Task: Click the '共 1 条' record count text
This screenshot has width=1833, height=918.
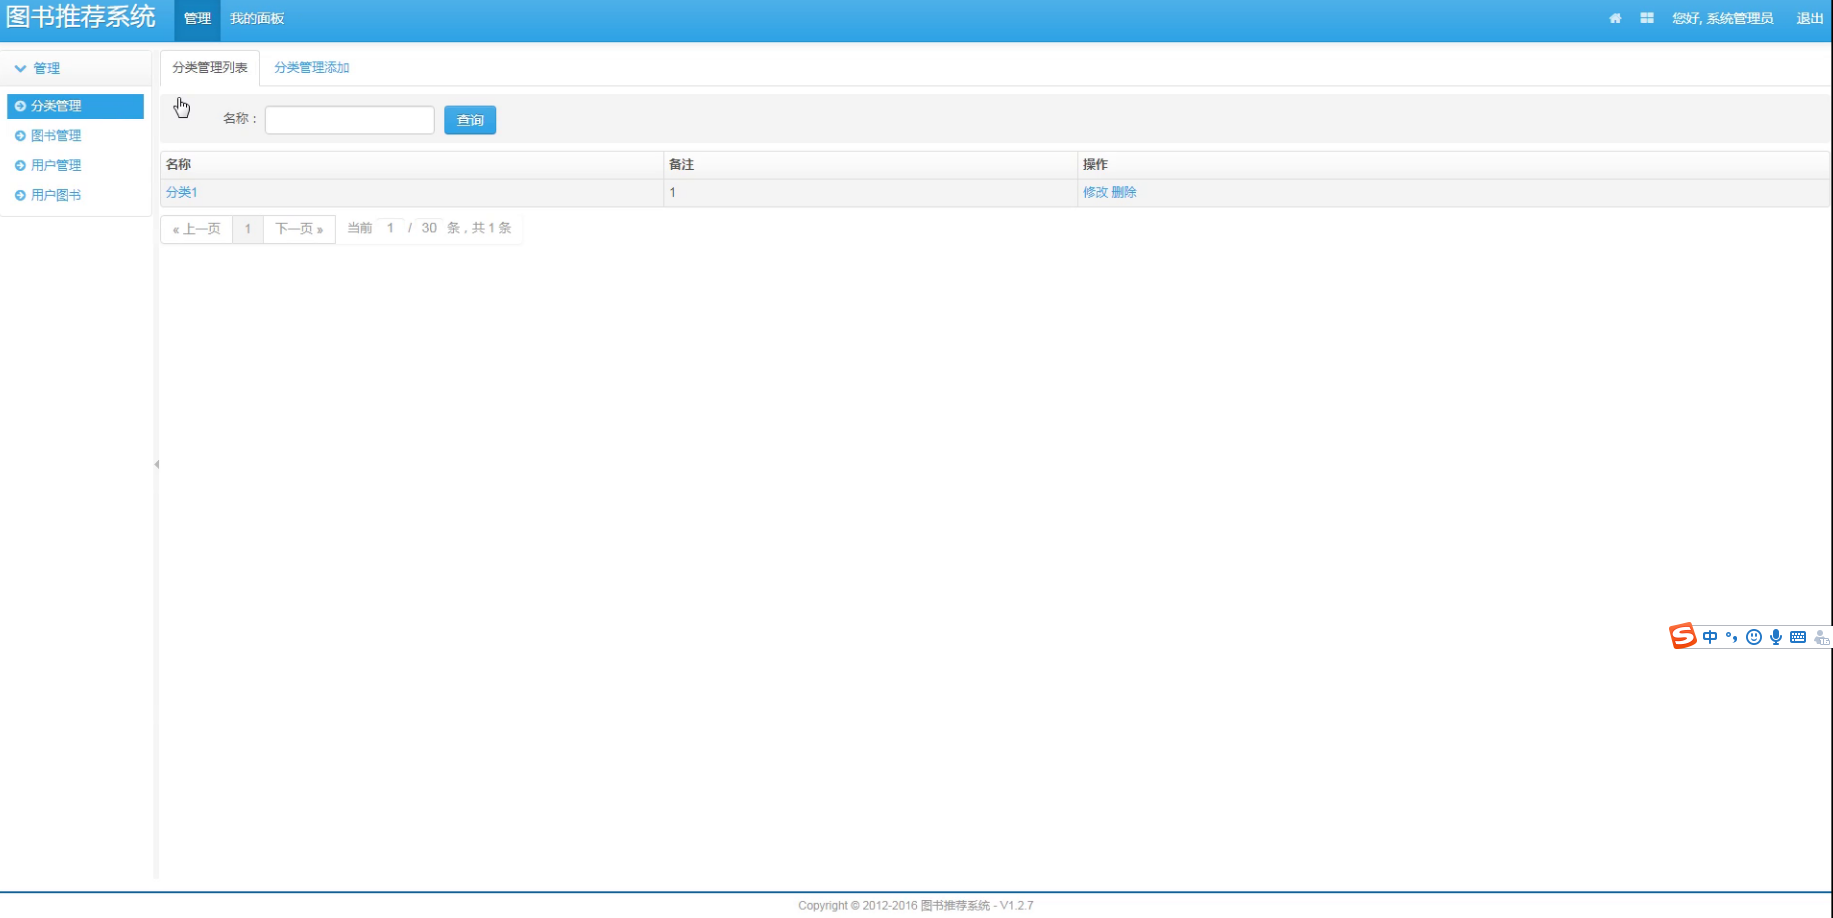Action: (x=491, y=228)
